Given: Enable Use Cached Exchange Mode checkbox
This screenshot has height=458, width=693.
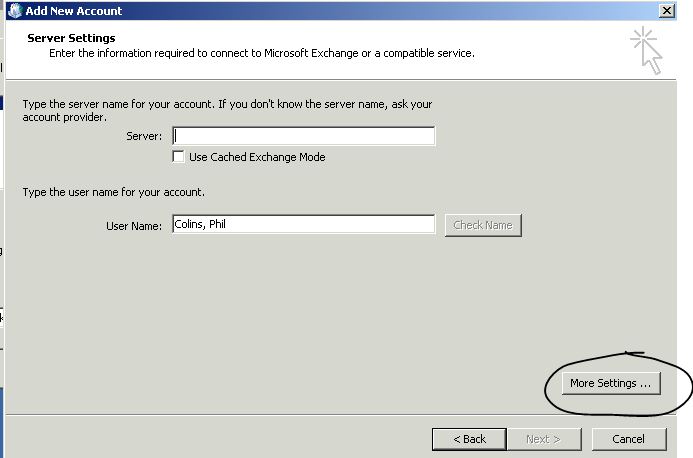Looking at the screenshot, I should coord(178,156).
